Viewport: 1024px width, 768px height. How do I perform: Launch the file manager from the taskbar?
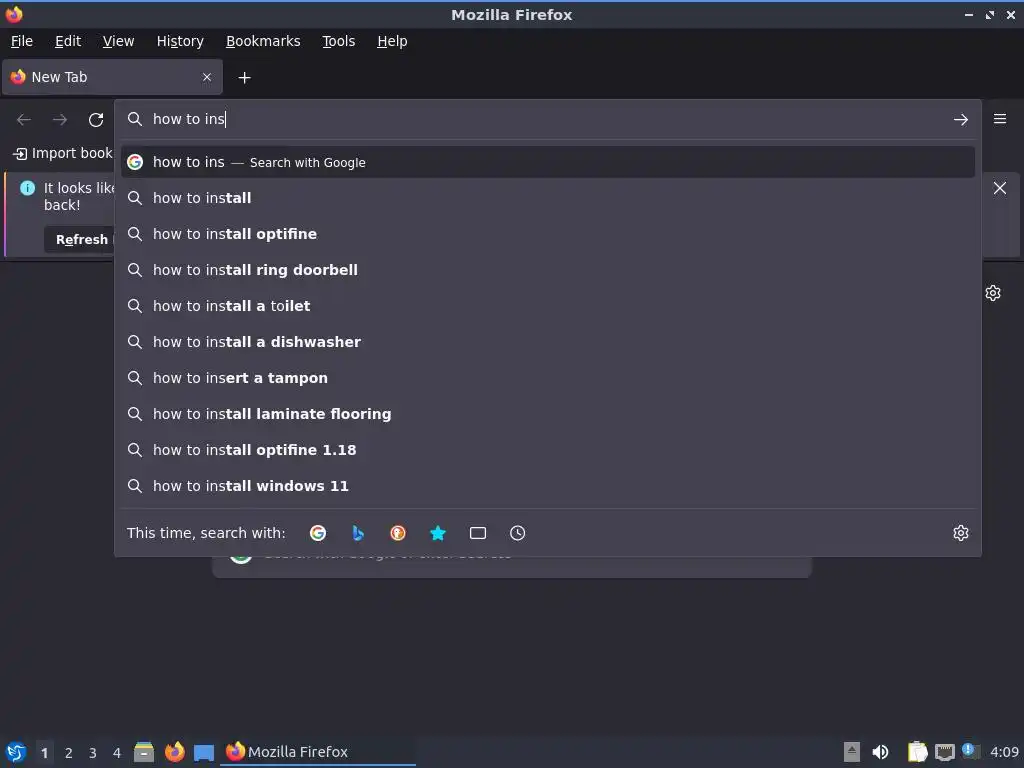coord(144,752)
